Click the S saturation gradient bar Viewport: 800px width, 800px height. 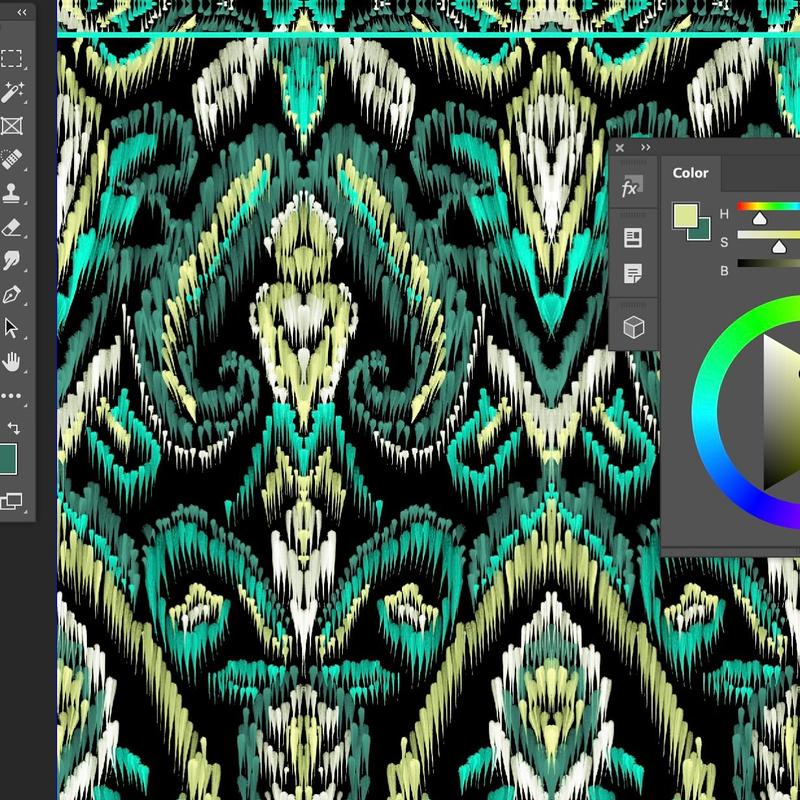[768, 235]
